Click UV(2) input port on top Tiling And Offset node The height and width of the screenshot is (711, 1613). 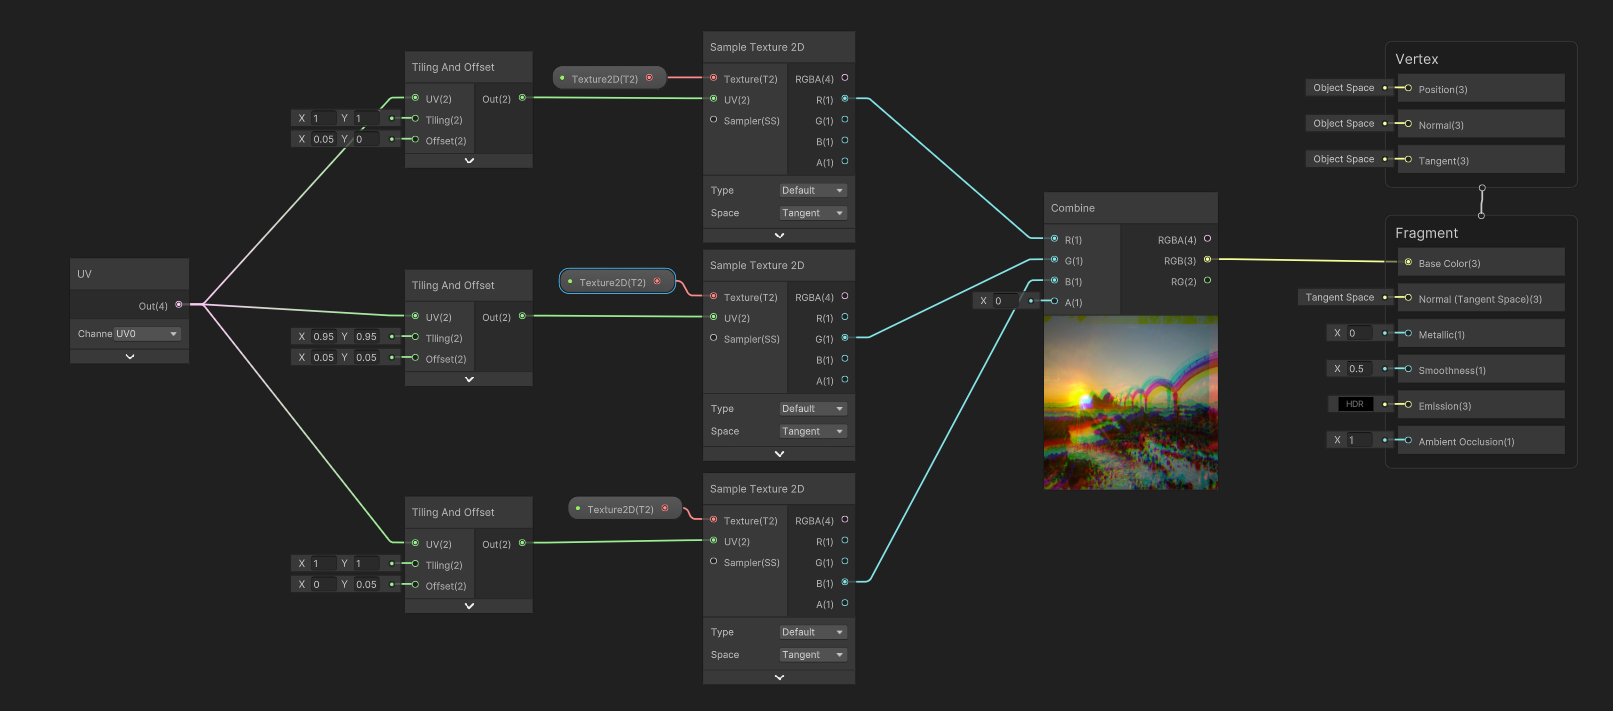coord(415,98)
